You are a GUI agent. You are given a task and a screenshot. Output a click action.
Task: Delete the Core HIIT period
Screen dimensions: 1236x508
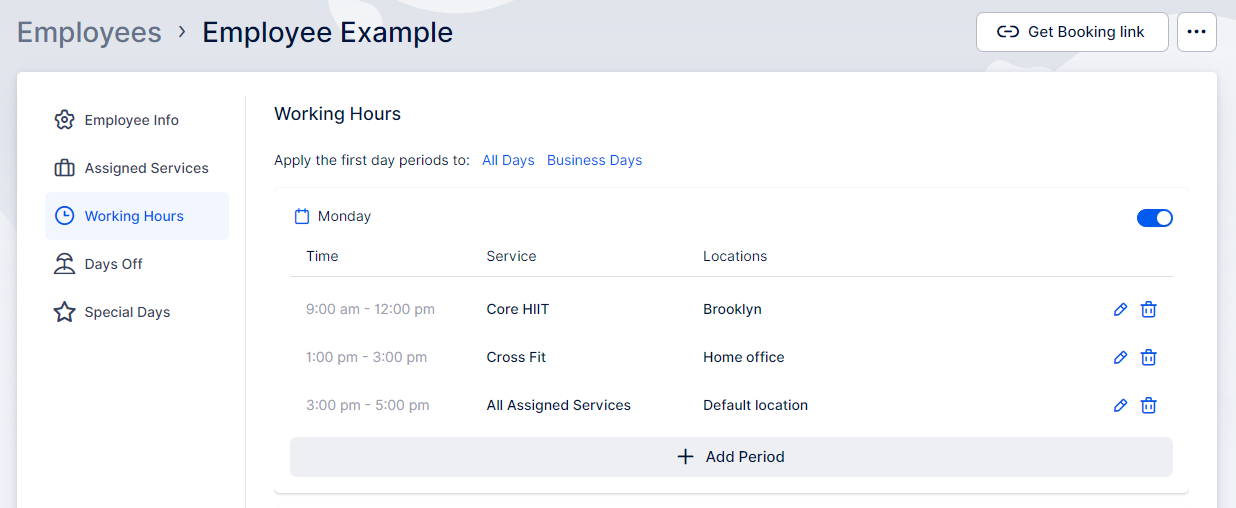pos(1149,310)
